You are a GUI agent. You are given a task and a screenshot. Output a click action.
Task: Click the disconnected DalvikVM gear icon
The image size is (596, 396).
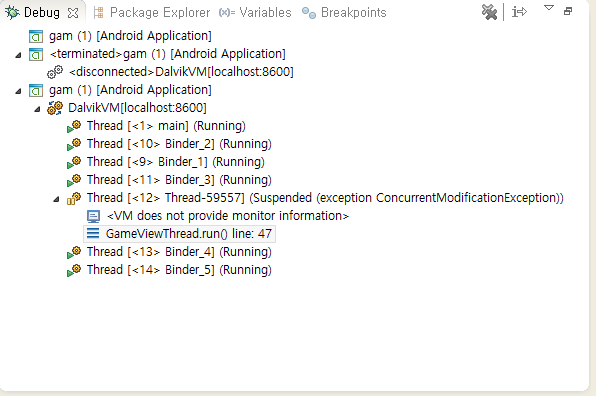coord(55,71)
